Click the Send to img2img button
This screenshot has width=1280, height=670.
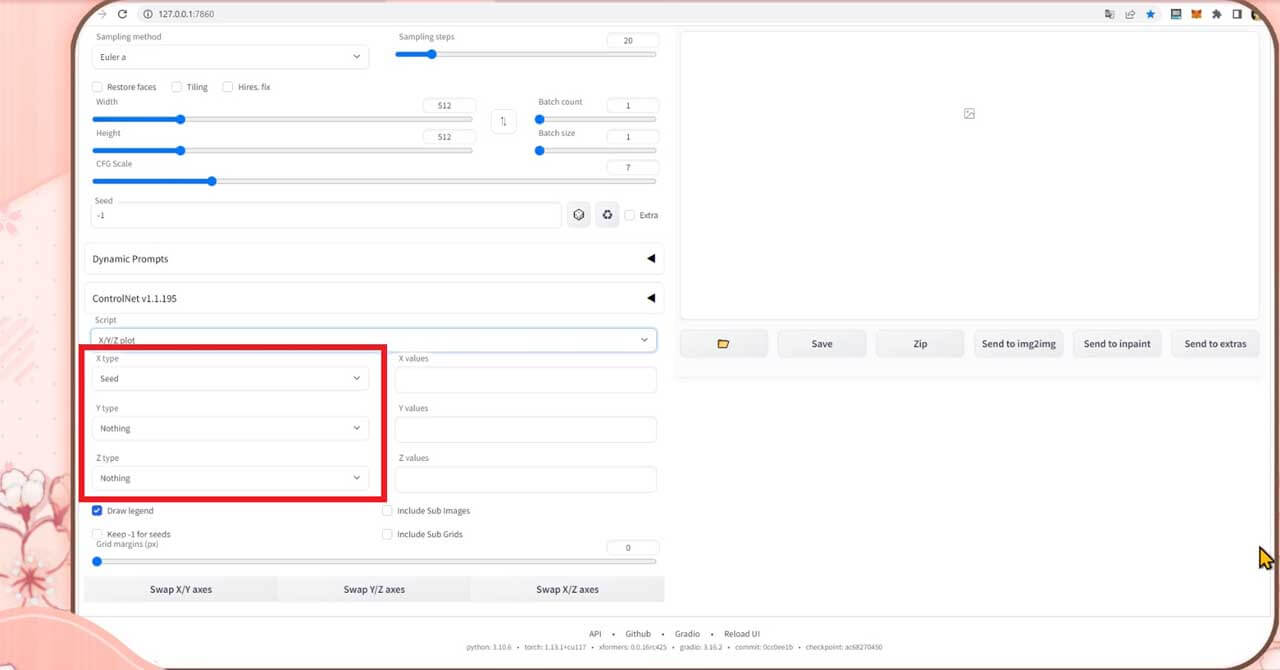[x=1018, y=344]
